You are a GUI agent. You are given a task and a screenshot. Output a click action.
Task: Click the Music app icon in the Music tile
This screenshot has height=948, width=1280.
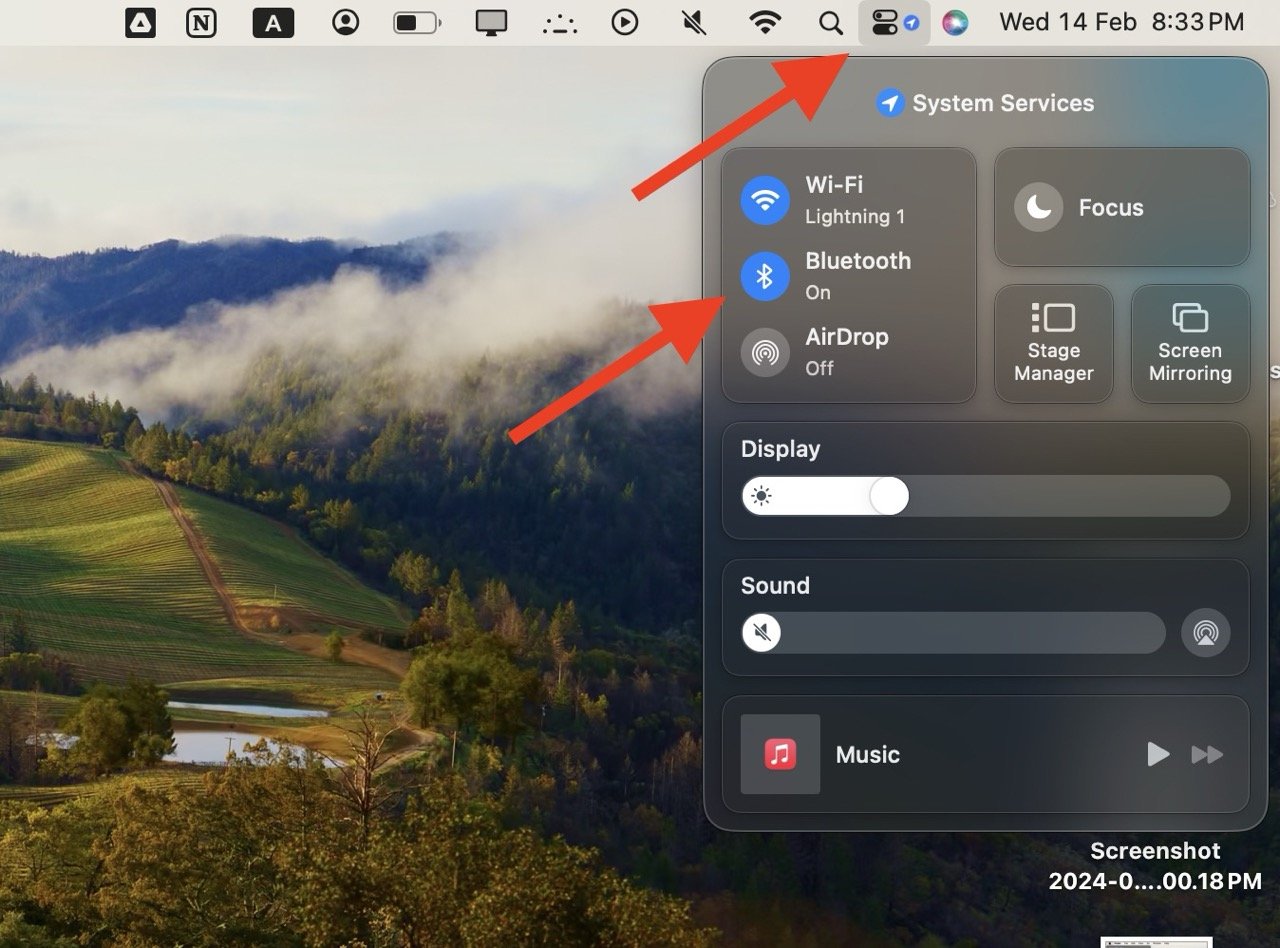click(779, 755)
